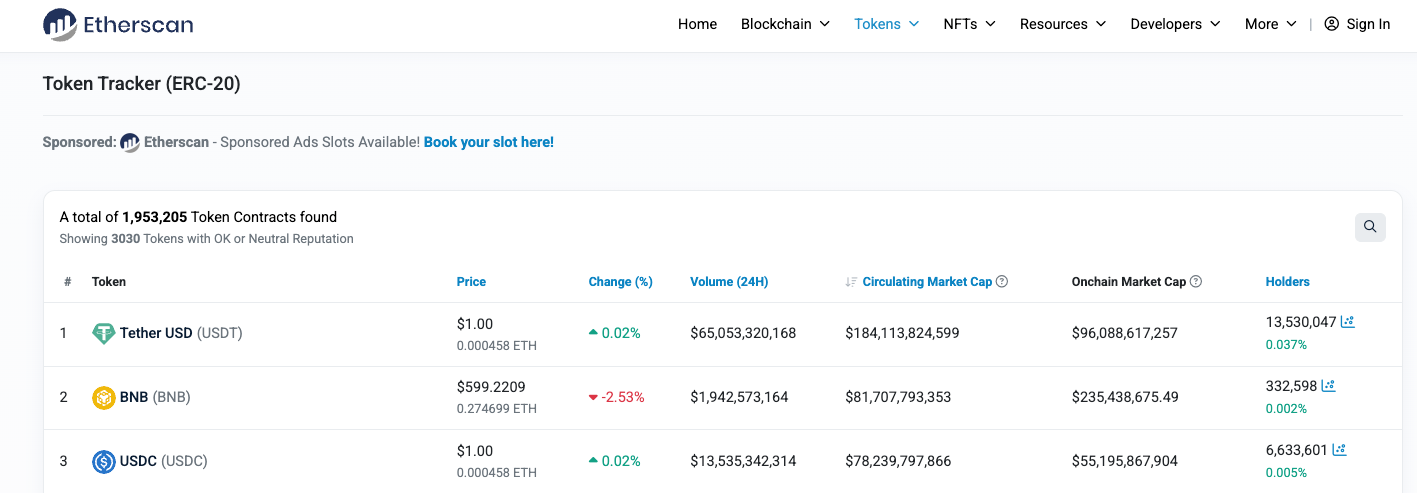Open holders chart icon for Tether USD
The image size is (1417, 493).
tap(1347, 322)
